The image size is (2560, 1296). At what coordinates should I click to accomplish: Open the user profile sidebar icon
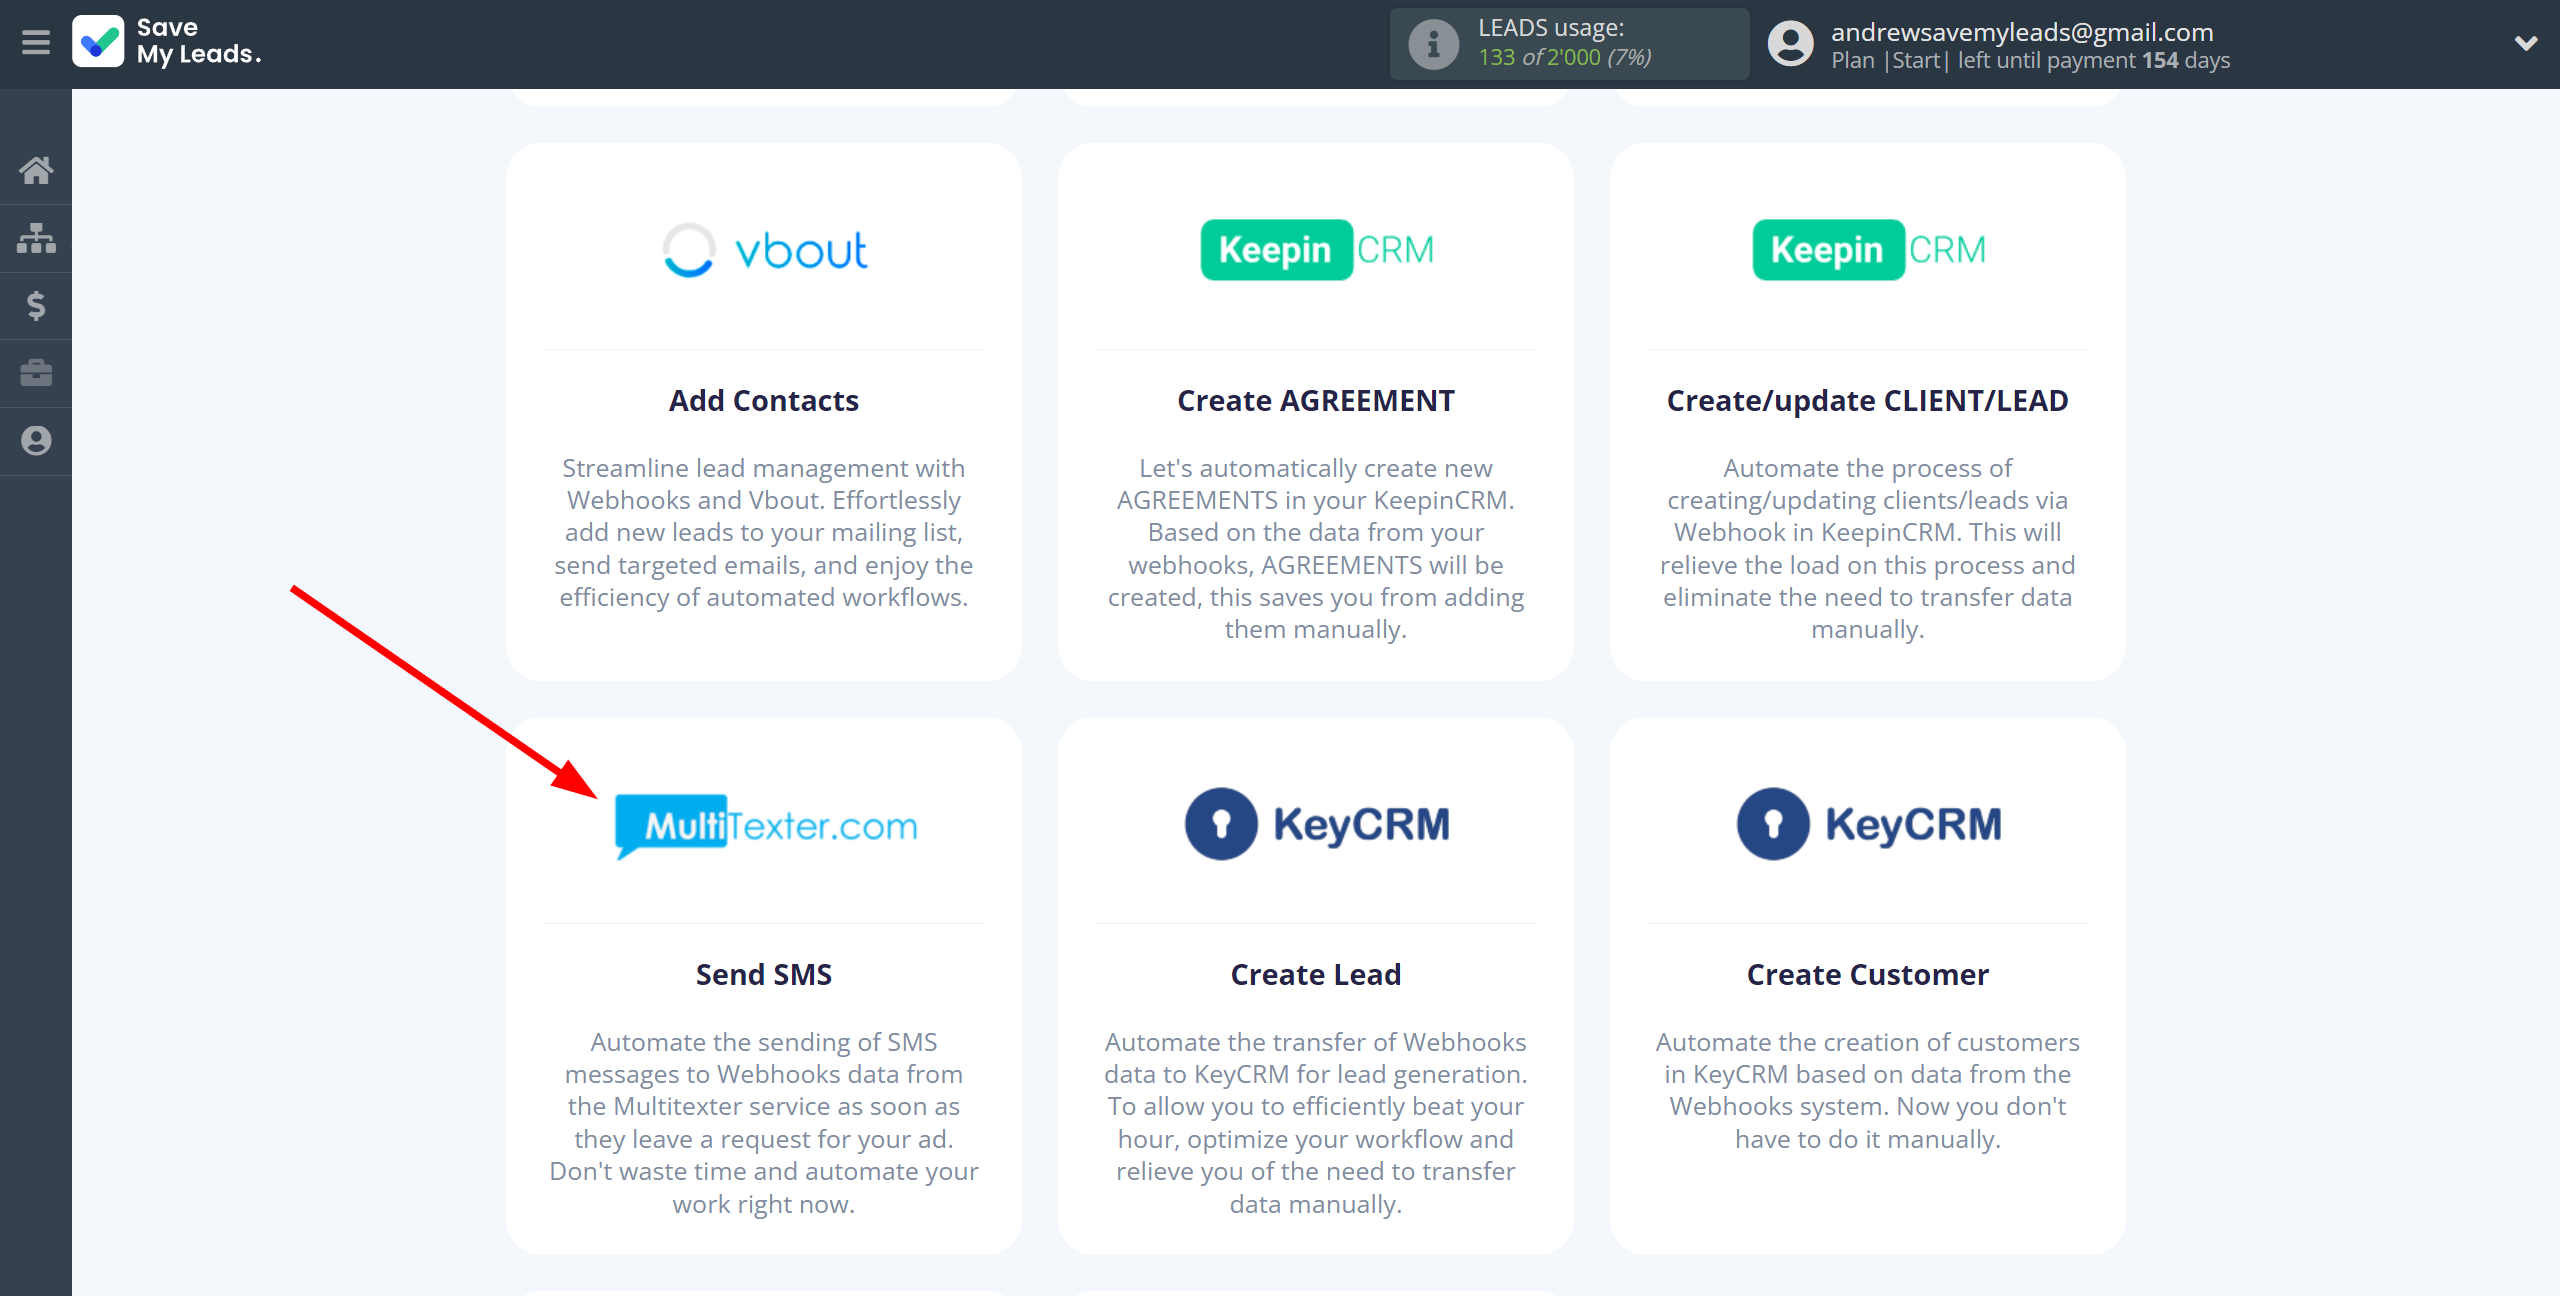tap(36, 441)
